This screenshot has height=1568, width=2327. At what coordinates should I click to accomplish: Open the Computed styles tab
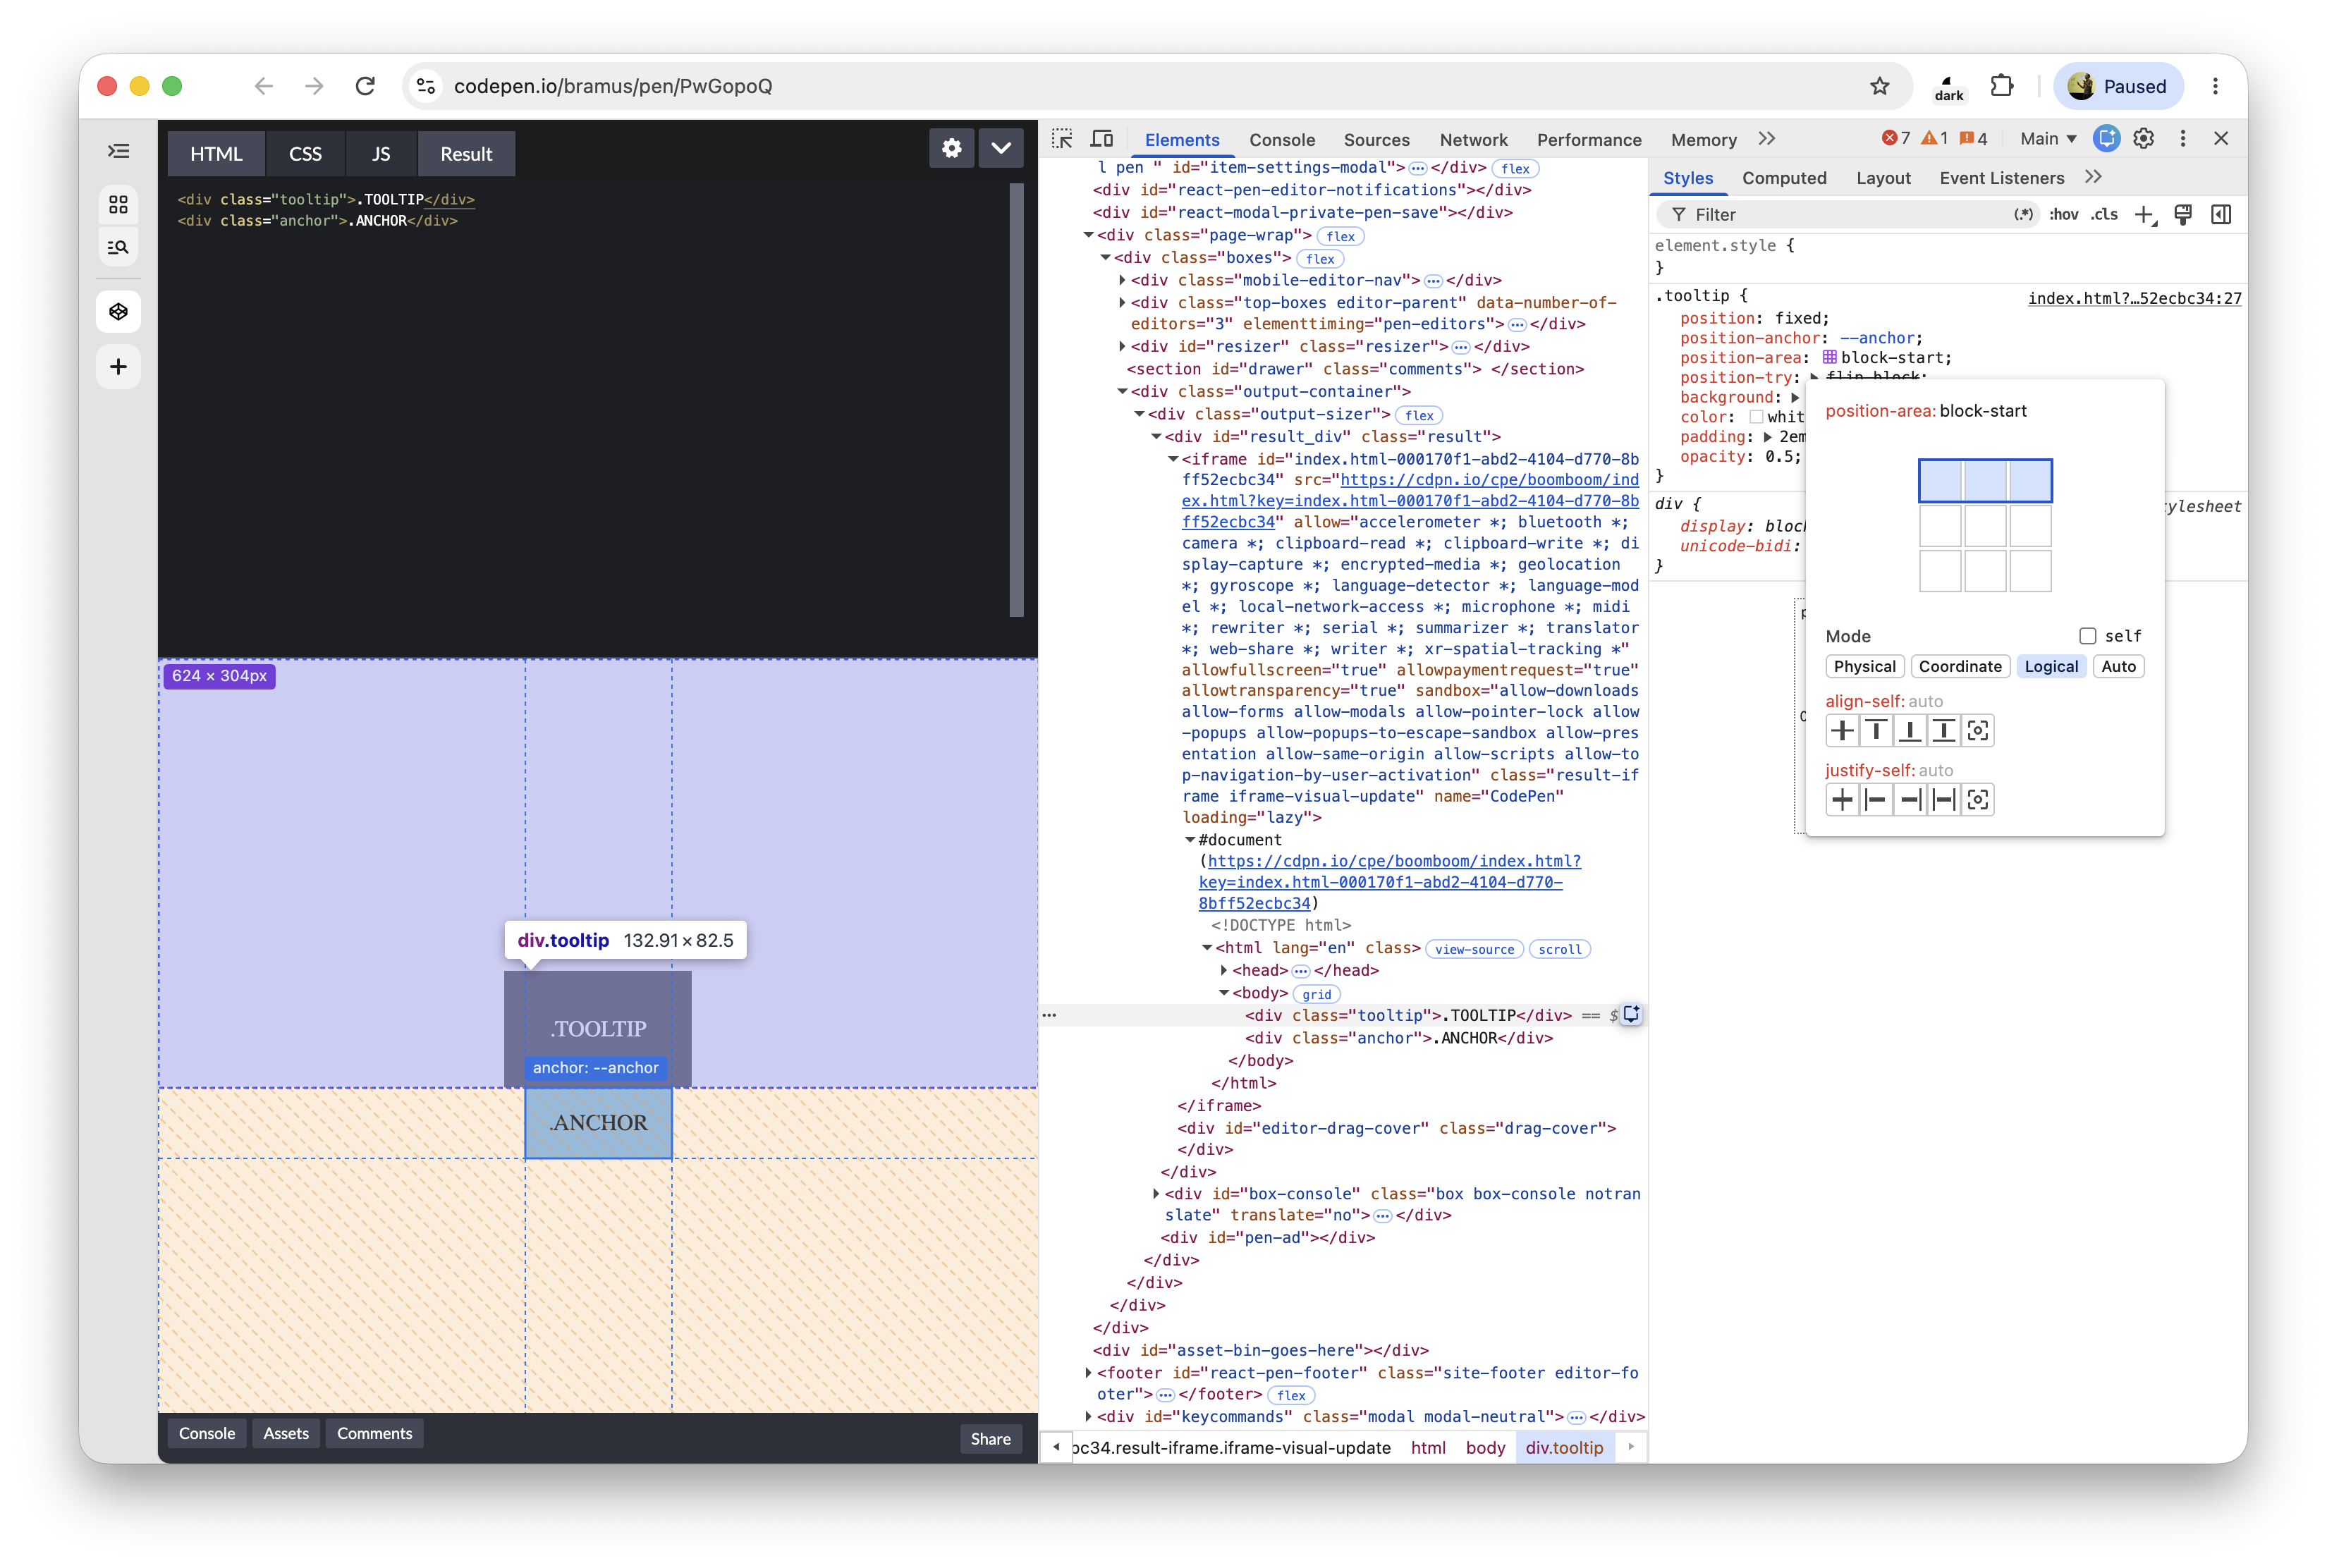tap(1784, 178)
